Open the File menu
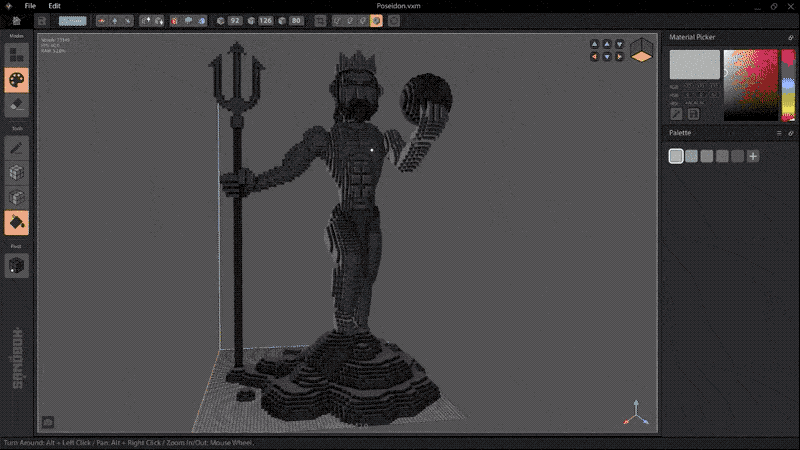 coord(30,6)
